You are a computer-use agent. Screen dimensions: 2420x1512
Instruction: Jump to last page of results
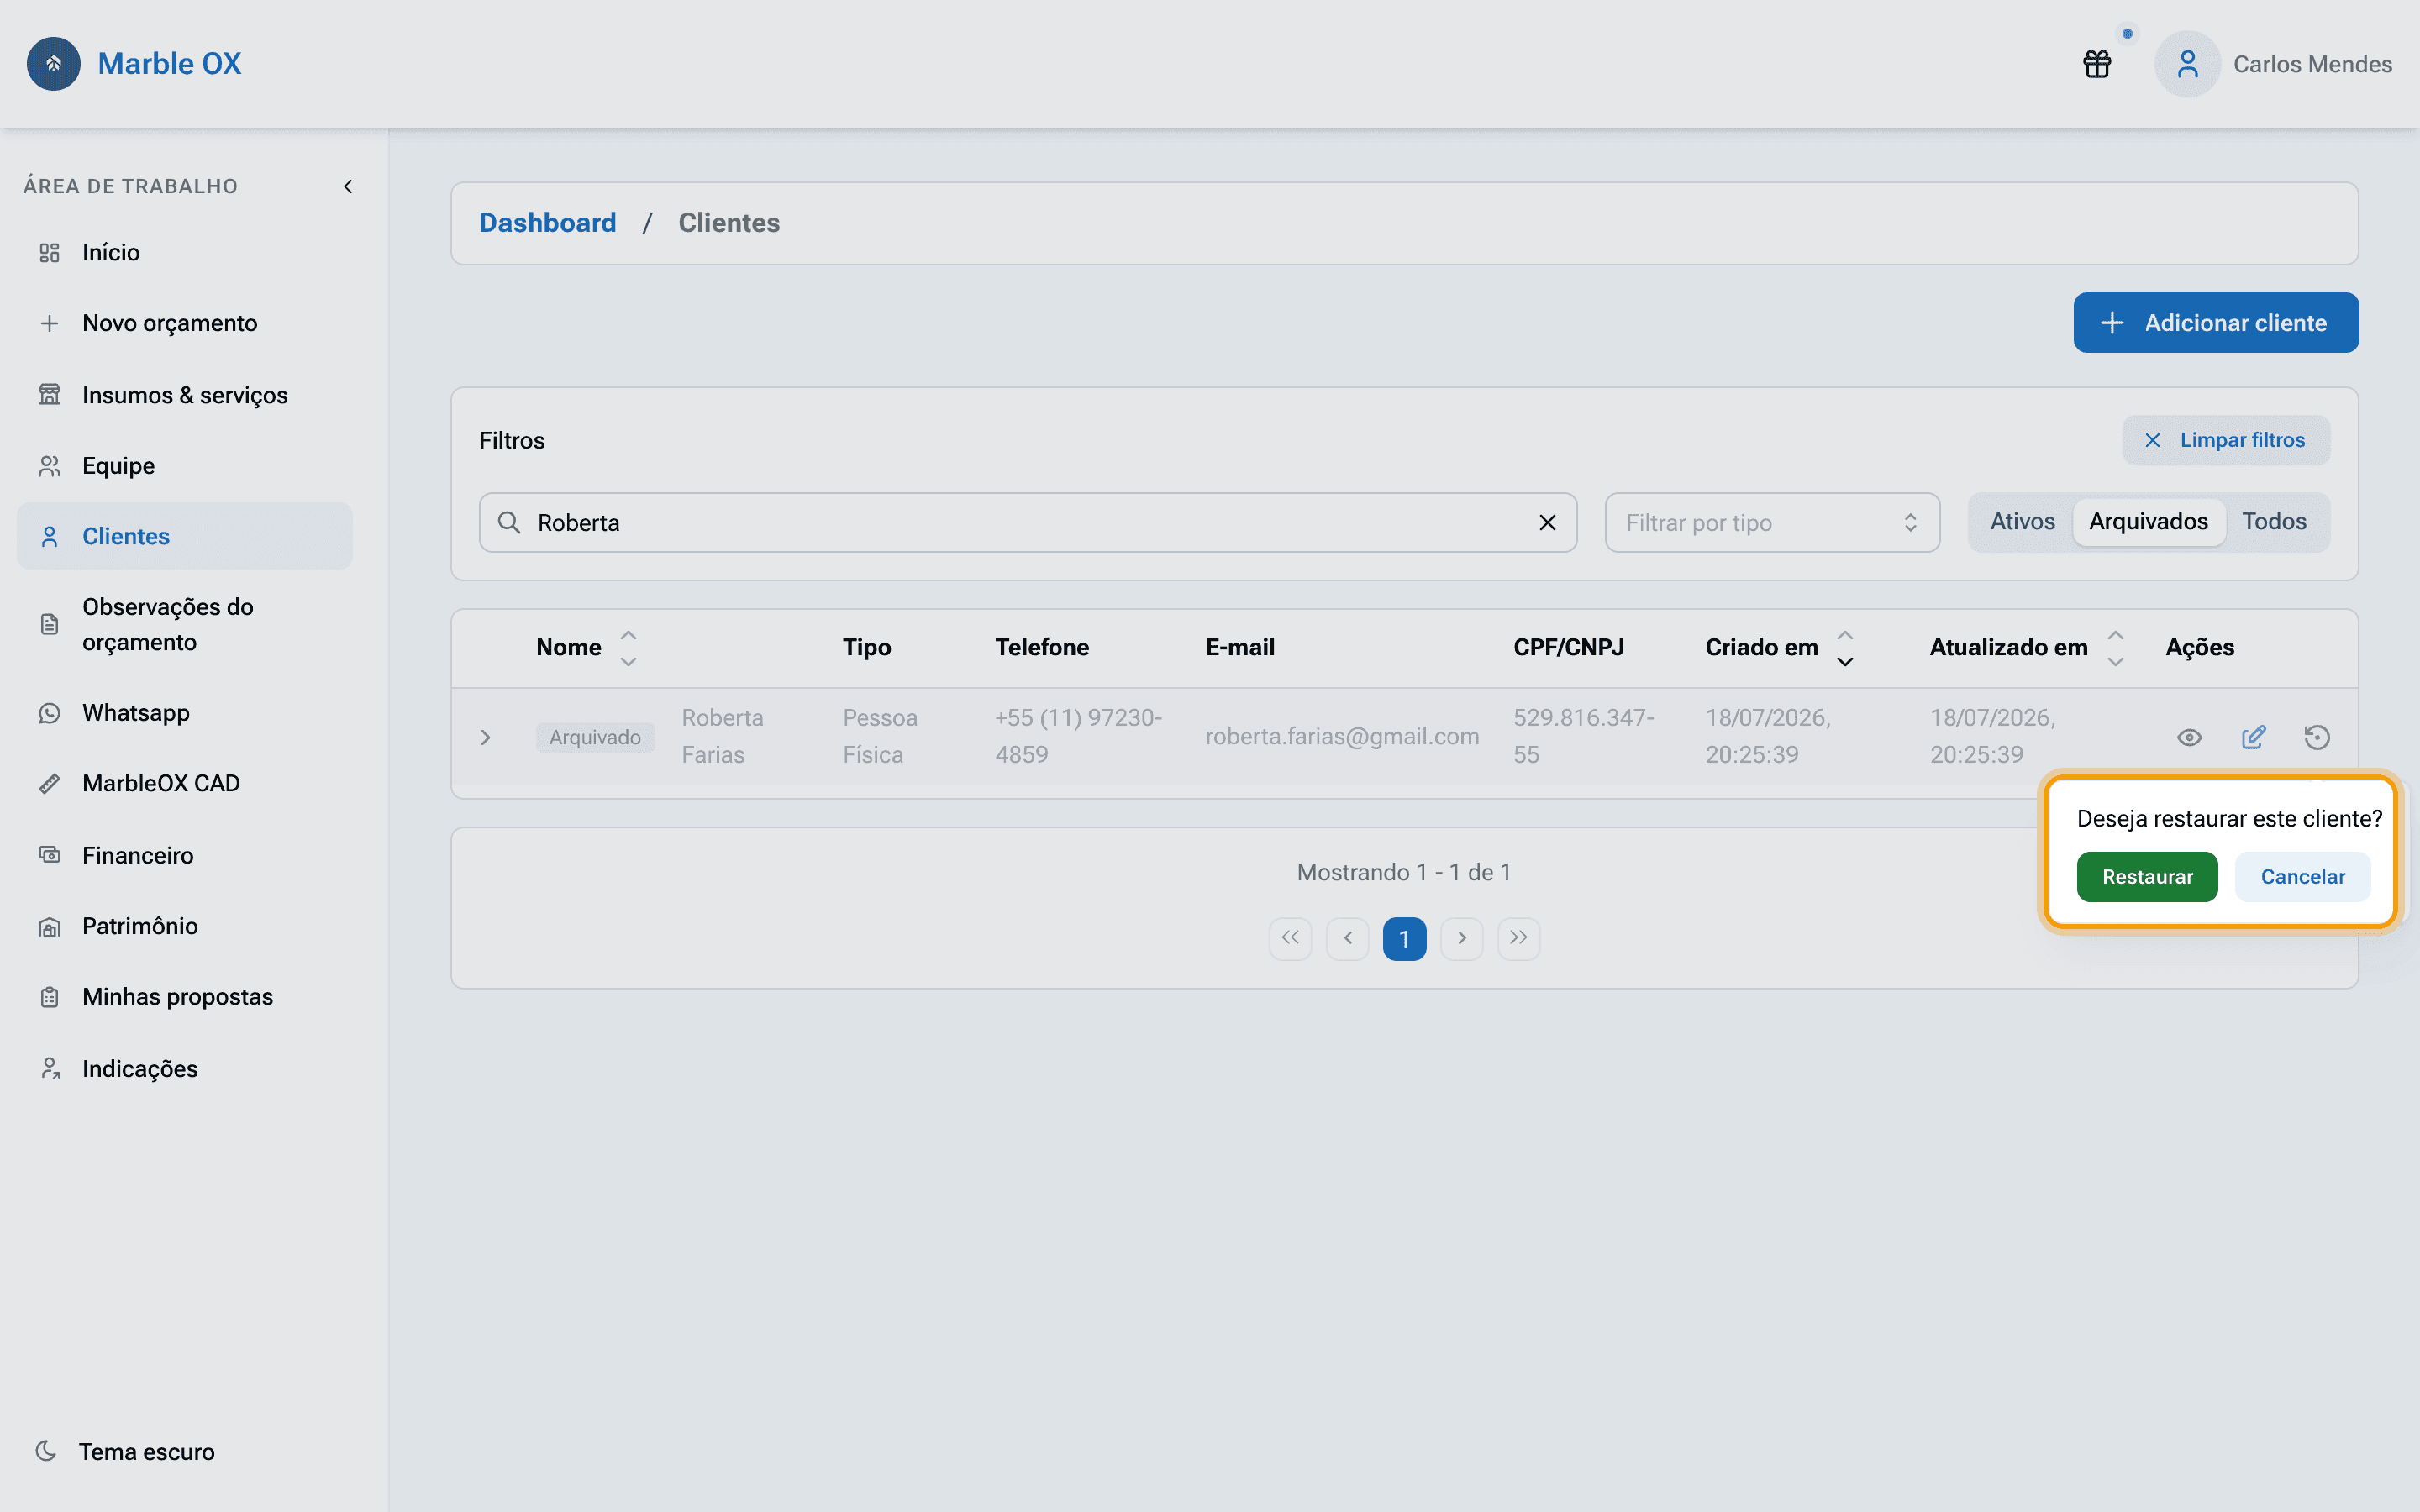(1518, 938)
